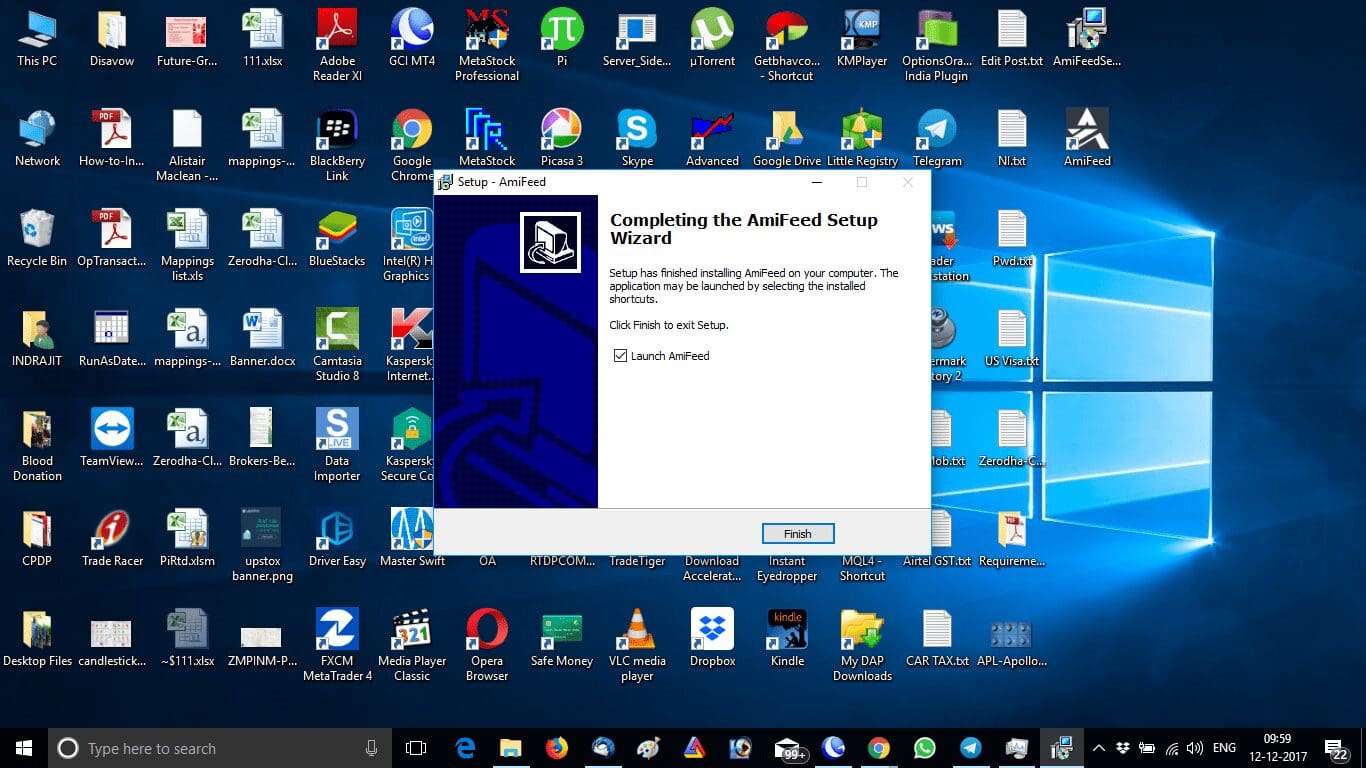Select the 111.xlsx file
The height and width of the screenshot is (768, 1366).
click(262, 38)
